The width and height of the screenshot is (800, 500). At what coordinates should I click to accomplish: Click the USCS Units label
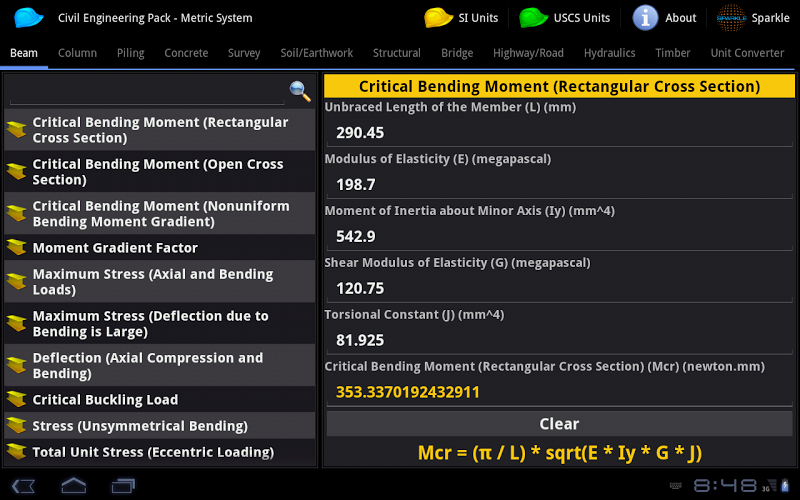coord(582,18)
